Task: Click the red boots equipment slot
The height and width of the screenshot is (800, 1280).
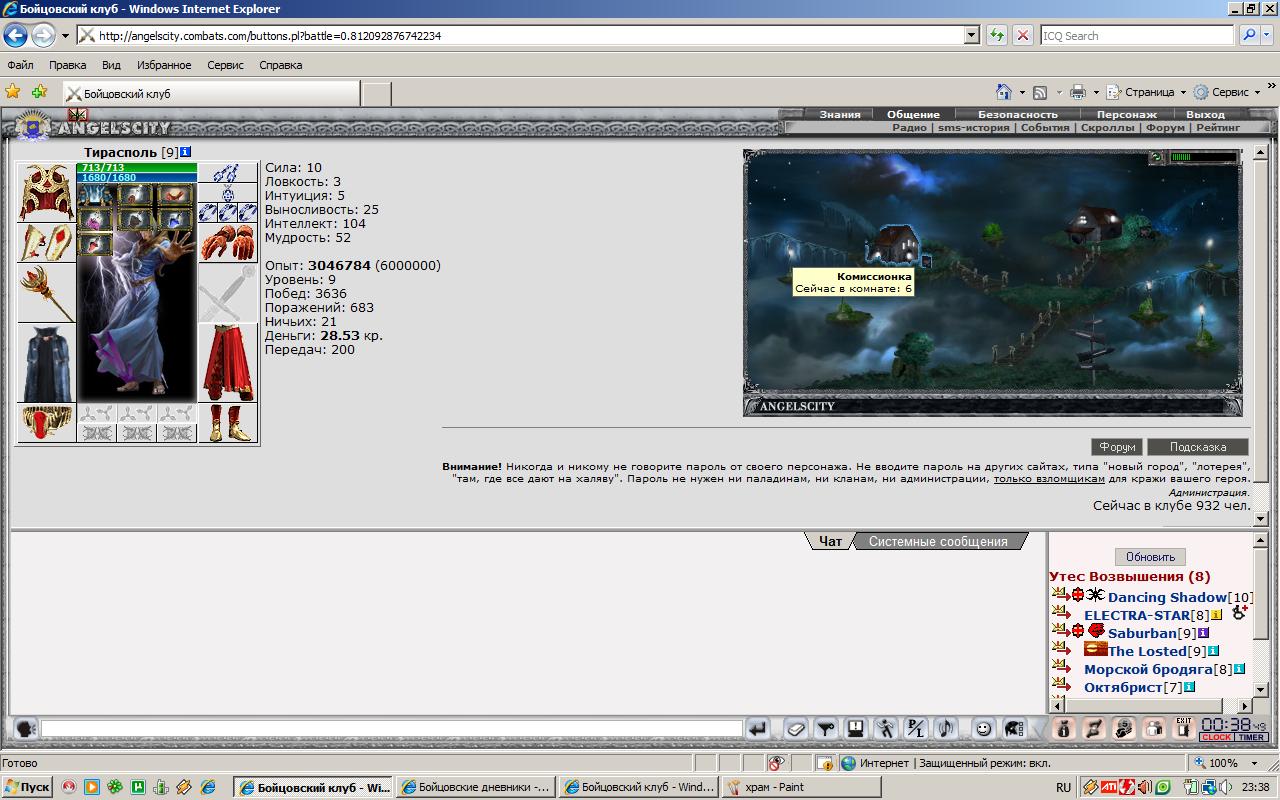Action: [x=228, y=423]
